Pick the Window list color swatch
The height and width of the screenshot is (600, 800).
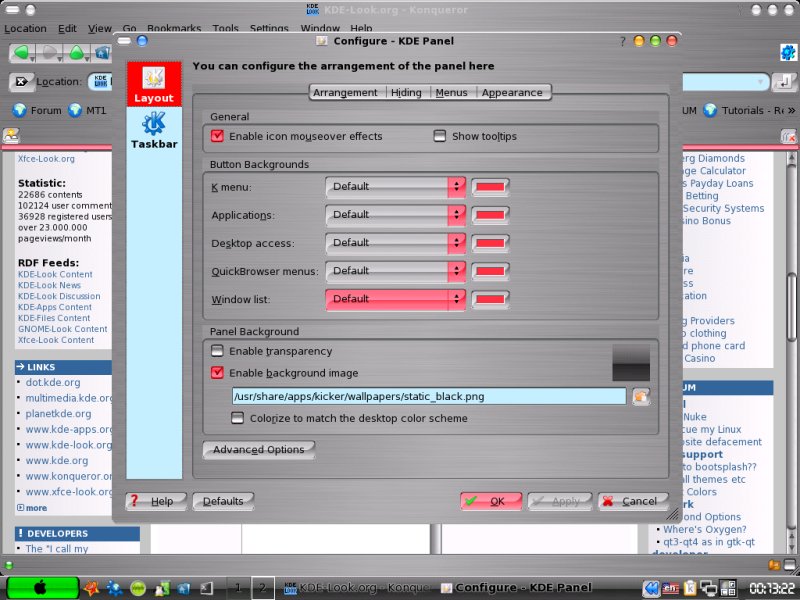pos(490,299)
